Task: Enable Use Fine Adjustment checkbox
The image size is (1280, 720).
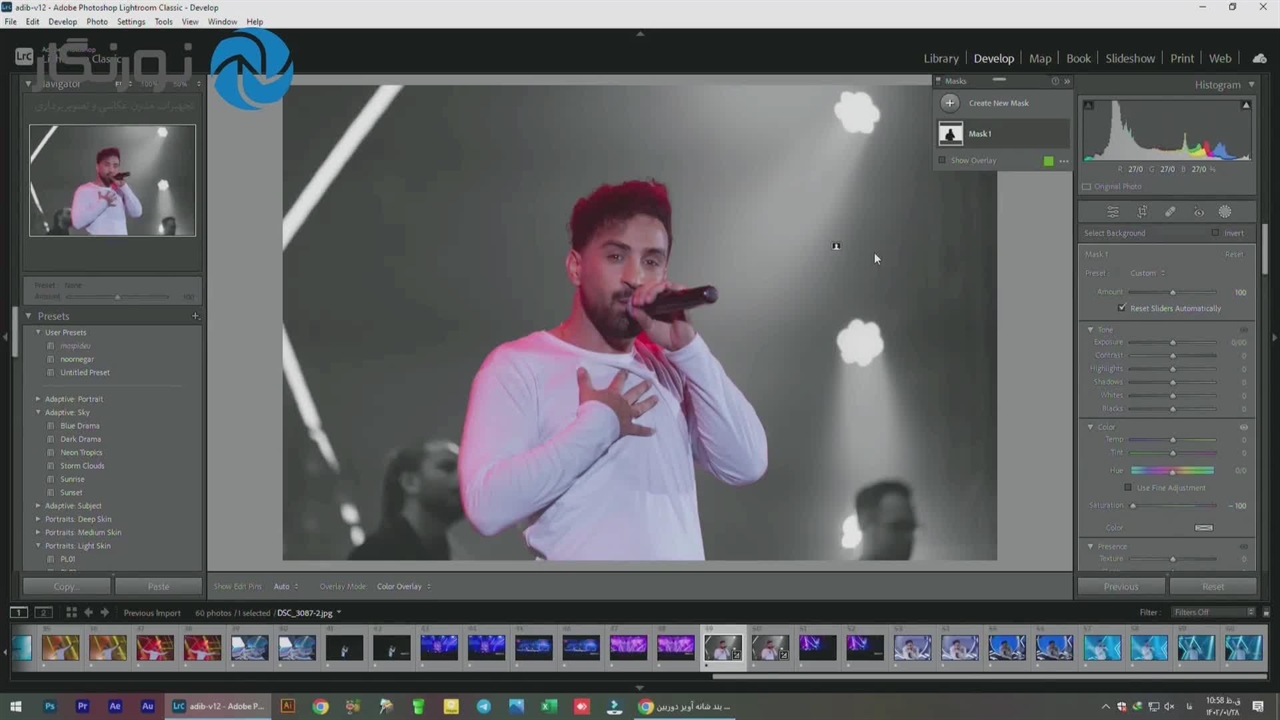Action: 1129,488
